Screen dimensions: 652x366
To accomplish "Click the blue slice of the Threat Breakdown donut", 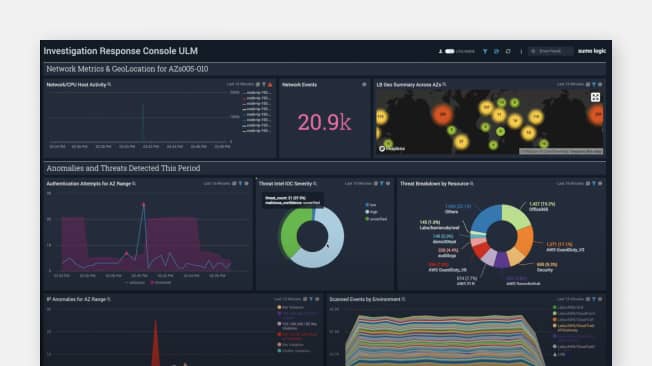I will coord(487,218).
